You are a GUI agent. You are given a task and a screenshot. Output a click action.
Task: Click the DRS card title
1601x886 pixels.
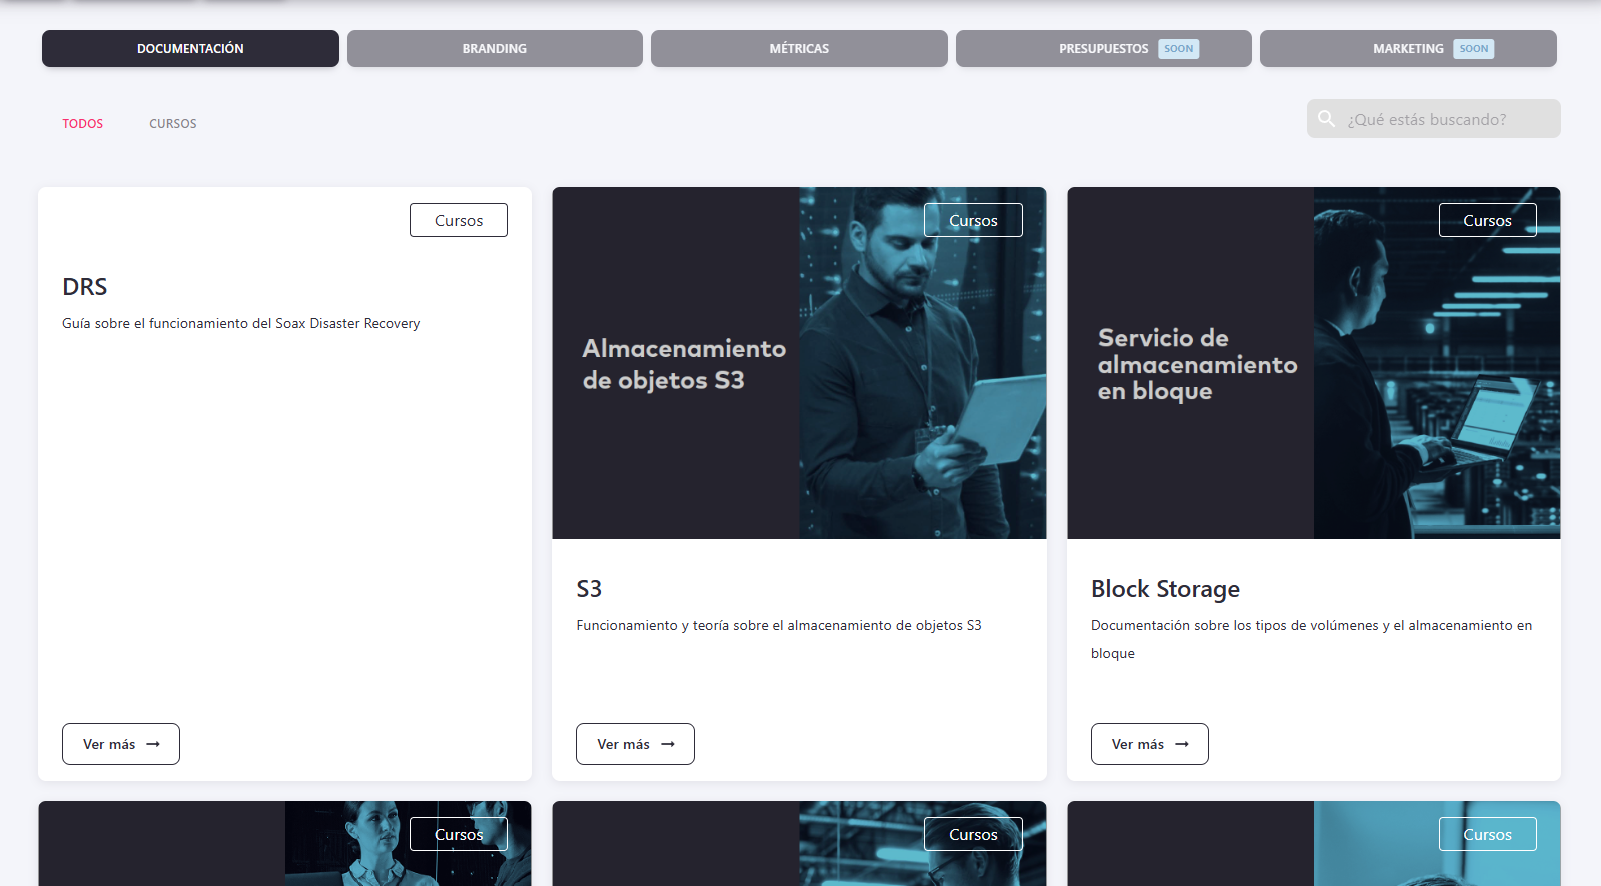85,287
